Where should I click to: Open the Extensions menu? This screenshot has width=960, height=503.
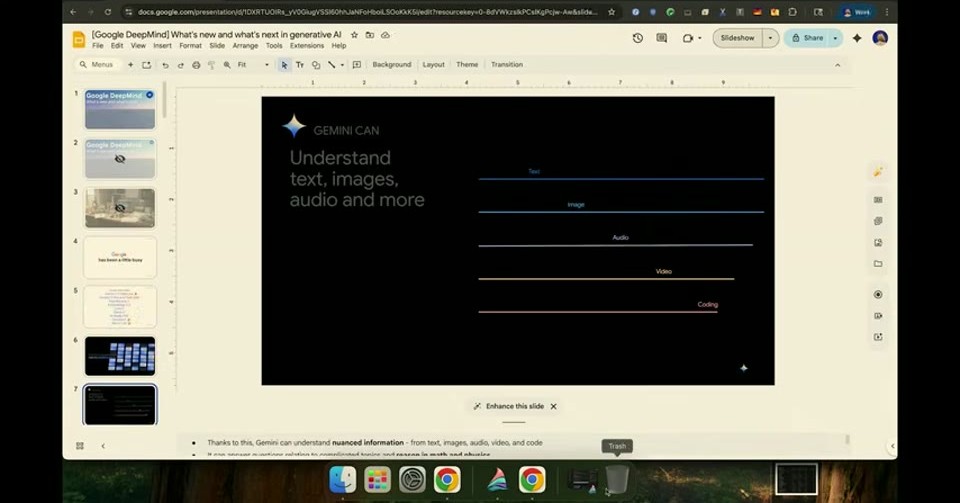click(x=307, y=46)
